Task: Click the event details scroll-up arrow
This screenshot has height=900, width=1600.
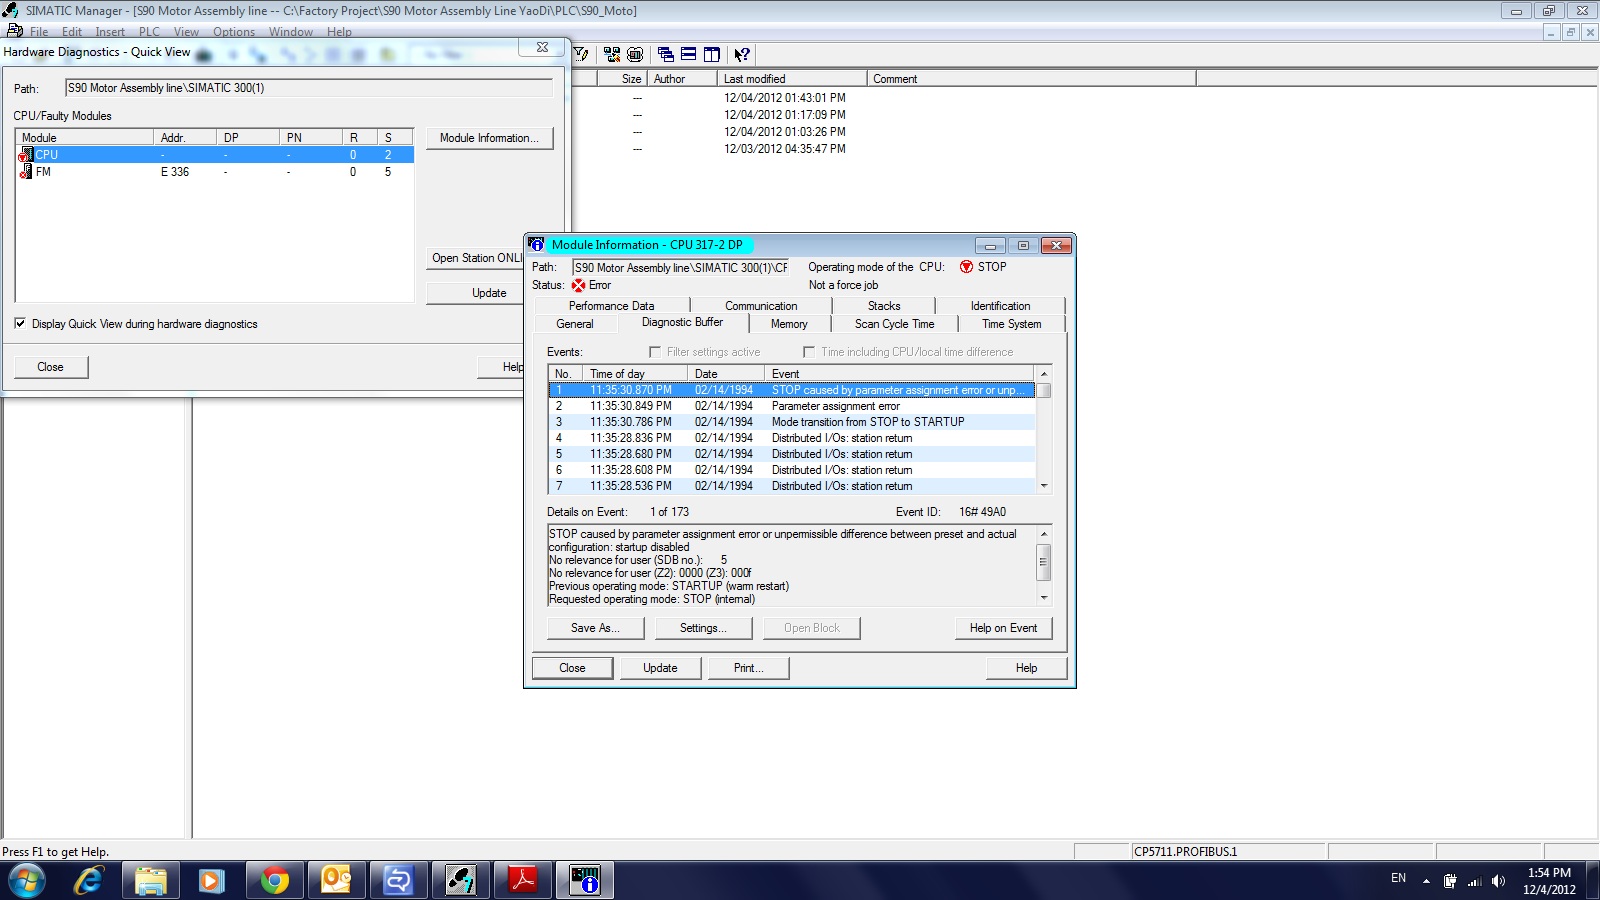Action: point(1044,534)
